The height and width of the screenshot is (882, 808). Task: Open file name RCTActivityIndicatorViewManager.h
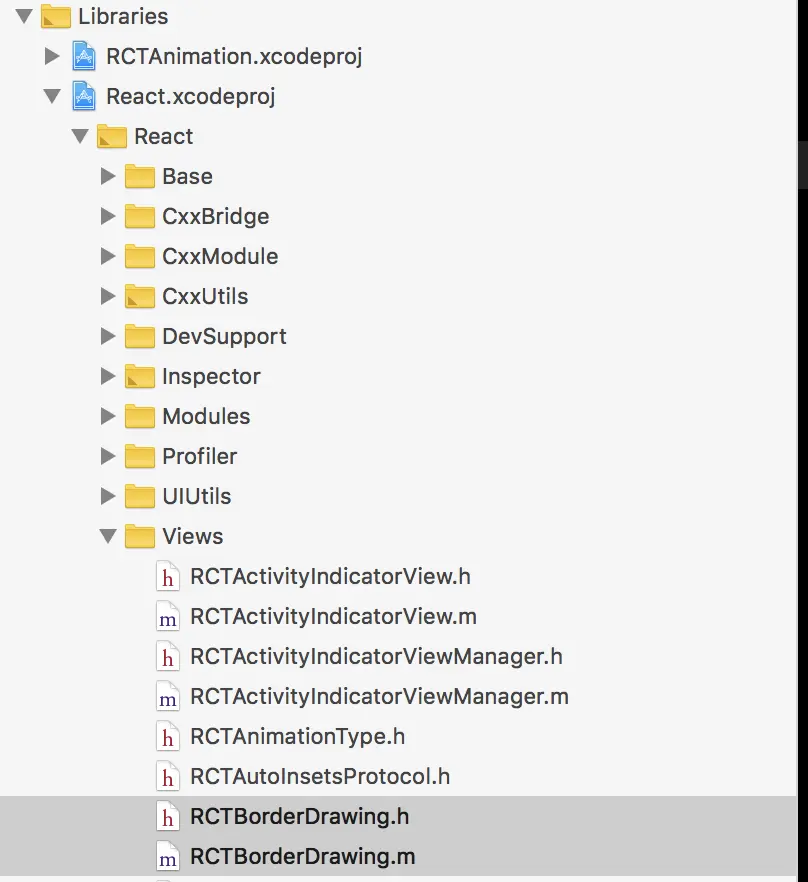pyautogui.click(x=376, y=656)
